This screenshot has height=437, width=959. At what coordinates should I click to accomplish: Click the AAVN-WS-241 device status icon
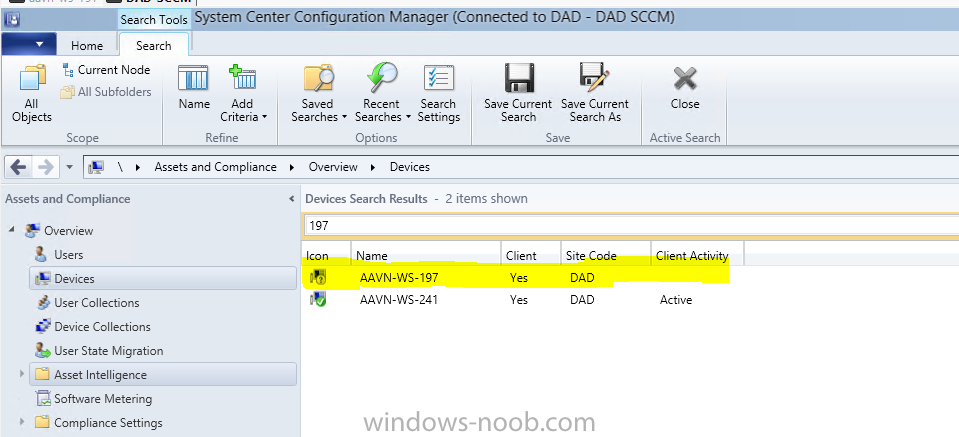coord(318,299)
